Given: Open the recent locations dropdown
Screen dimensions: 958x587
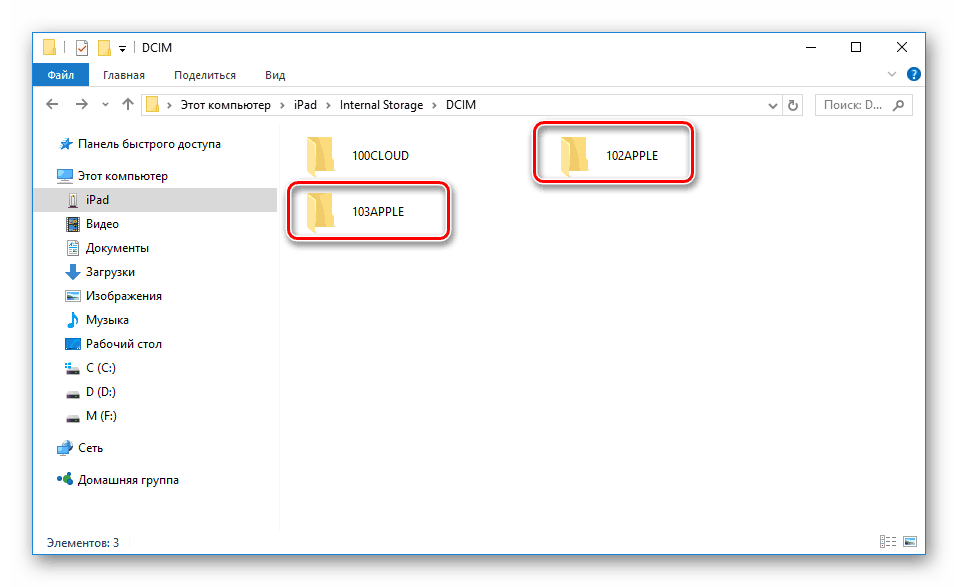Looking at the screenshot, I should [105, 105].
